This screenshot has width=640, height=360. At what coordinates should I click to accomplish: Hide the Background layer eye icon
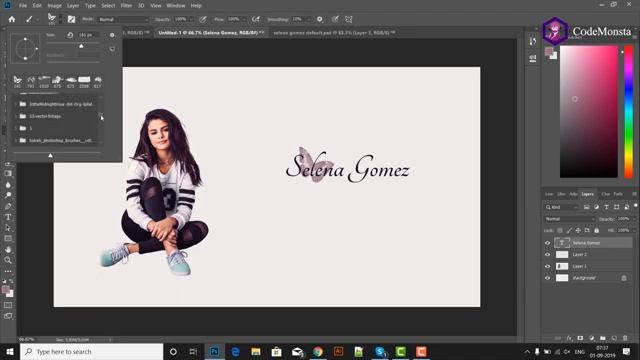click(x=547, y=278)
